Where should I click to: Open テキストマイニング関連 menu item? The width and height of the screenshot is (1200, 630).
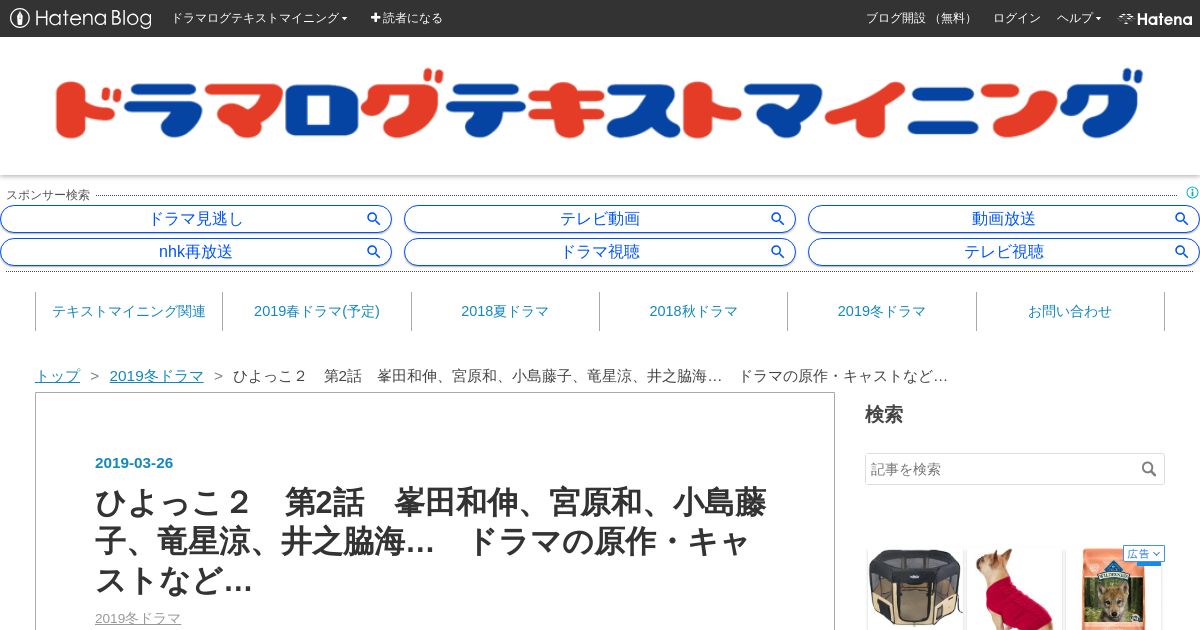click(x=129, y=311)
